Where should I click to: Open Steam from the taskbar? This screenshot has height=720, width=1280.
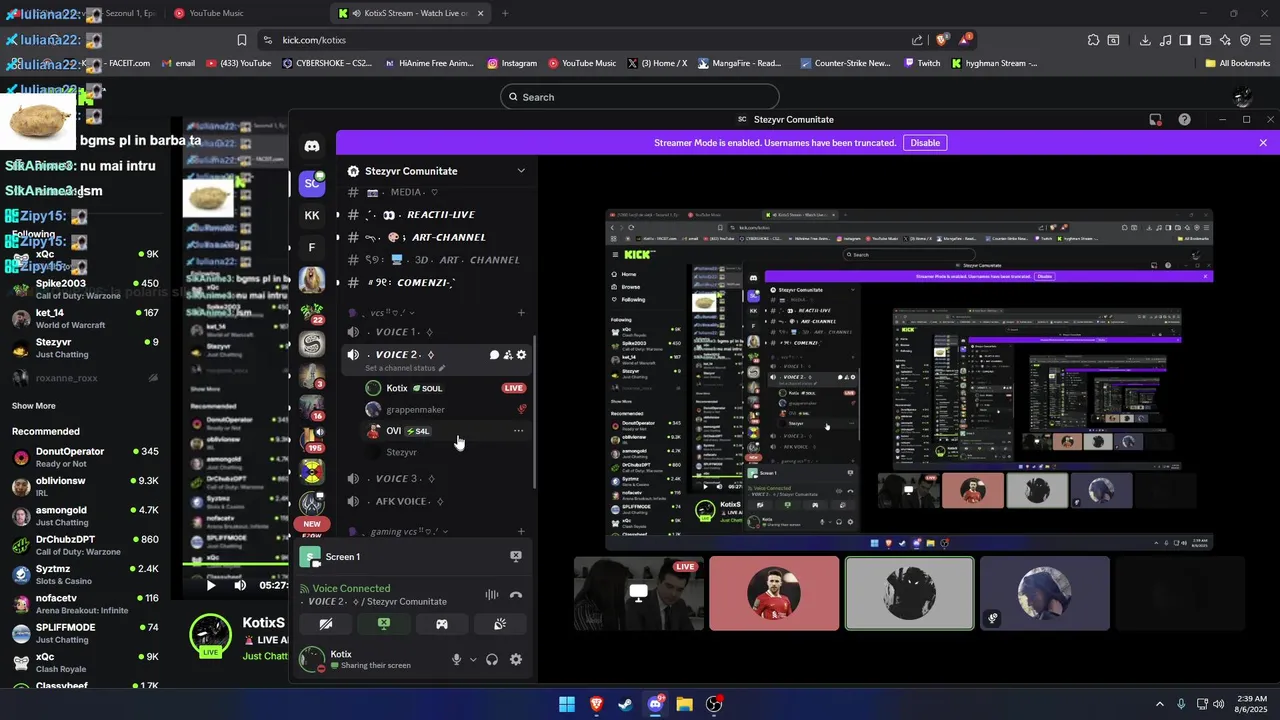(x=625, y=704)
